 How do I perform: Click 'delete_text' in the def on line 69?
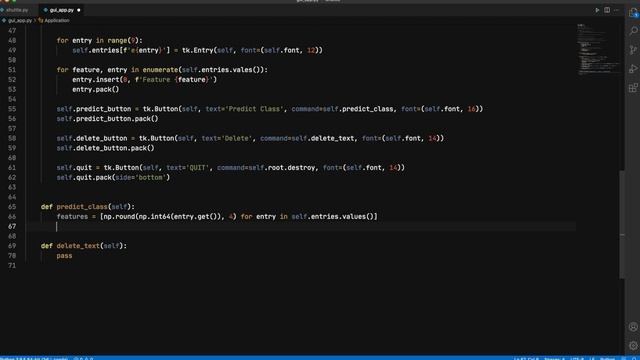point(78,246)
